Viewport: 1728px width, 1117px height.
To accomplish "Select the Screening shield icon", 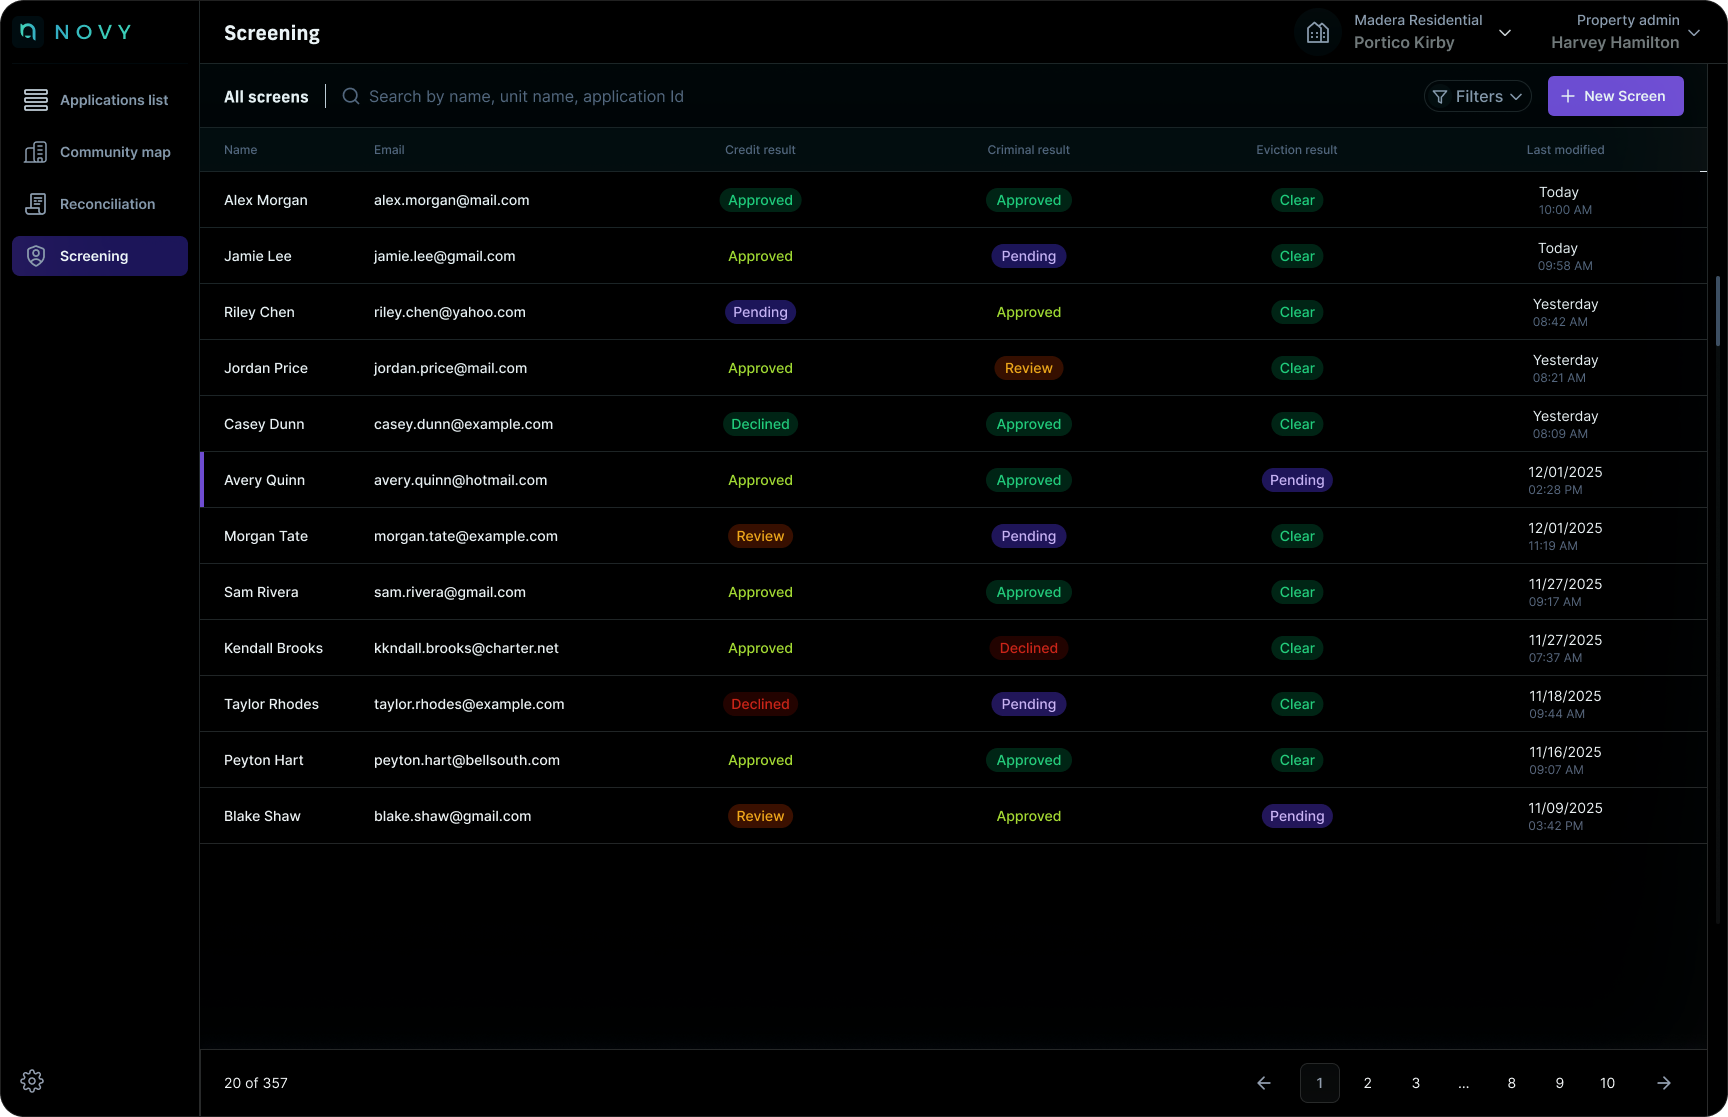I will [36, 256].
